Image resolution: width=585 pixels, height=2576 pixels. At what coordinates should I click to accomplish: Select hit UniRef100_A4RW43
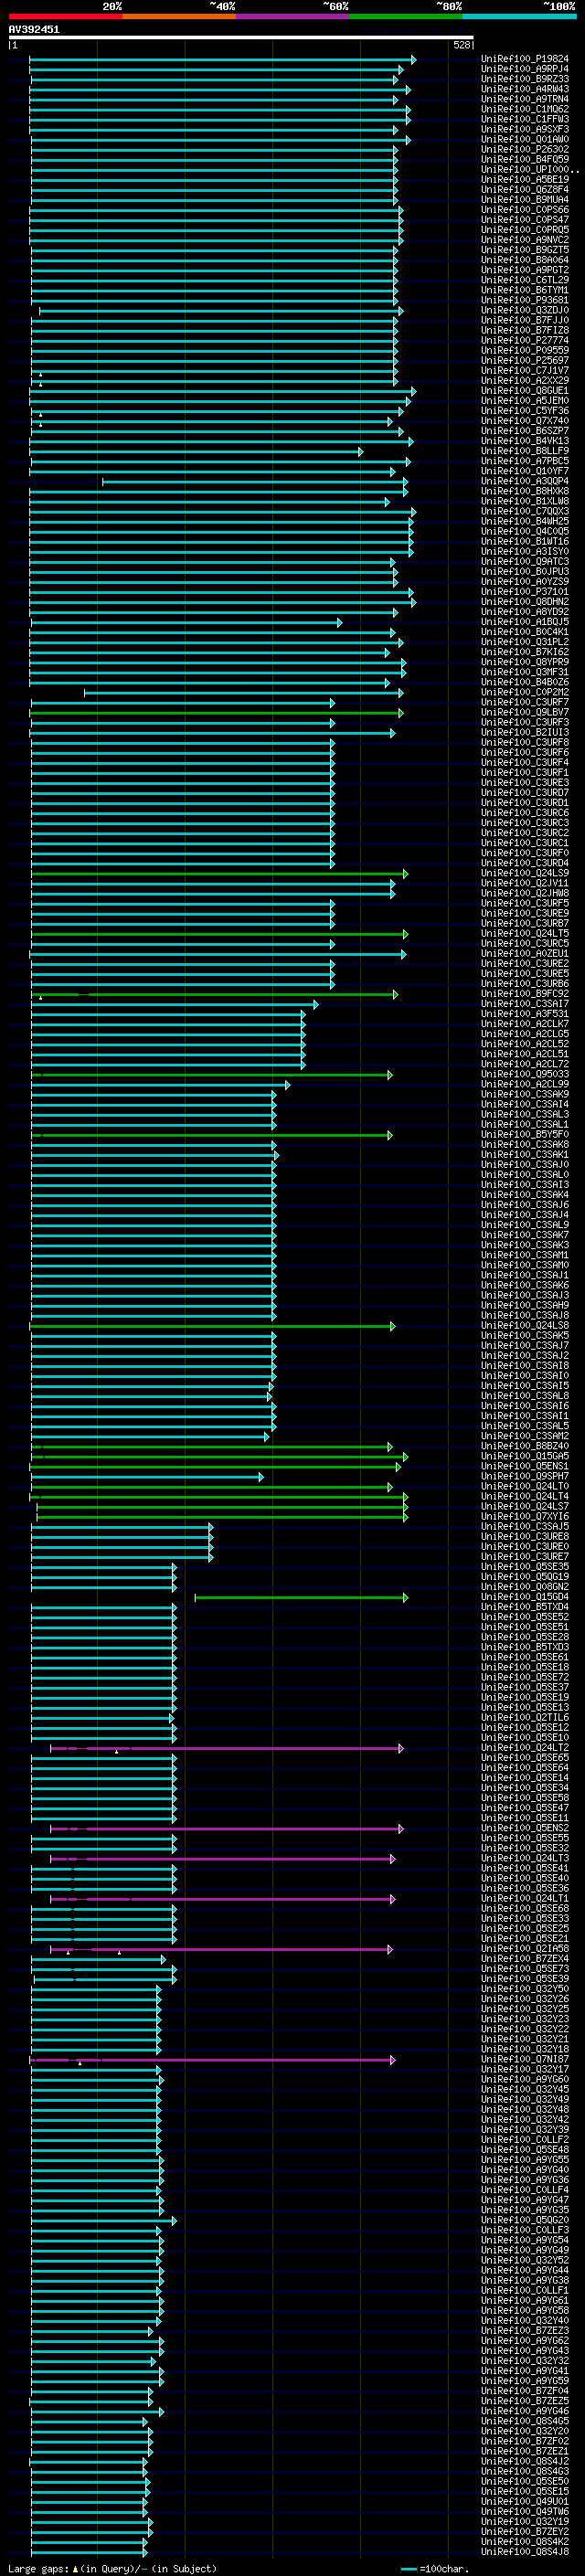coord(525,89)
